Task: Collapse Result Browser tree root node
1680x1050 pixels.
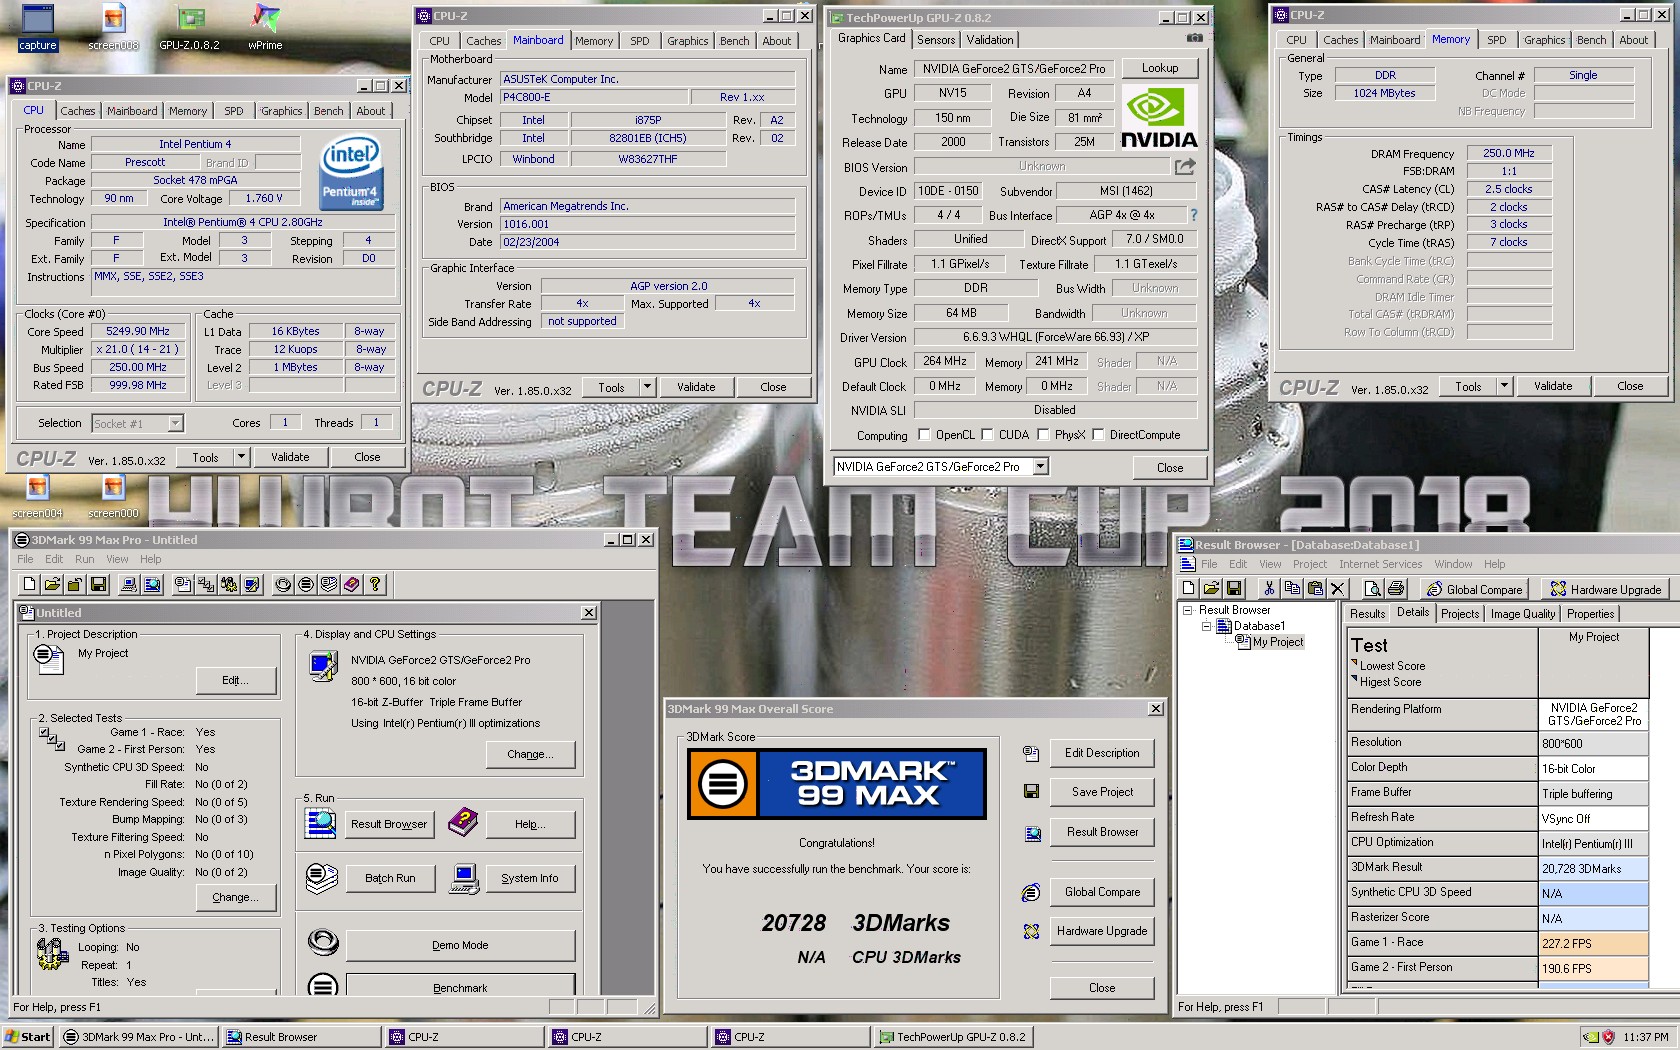Action: pos(1188,610)
